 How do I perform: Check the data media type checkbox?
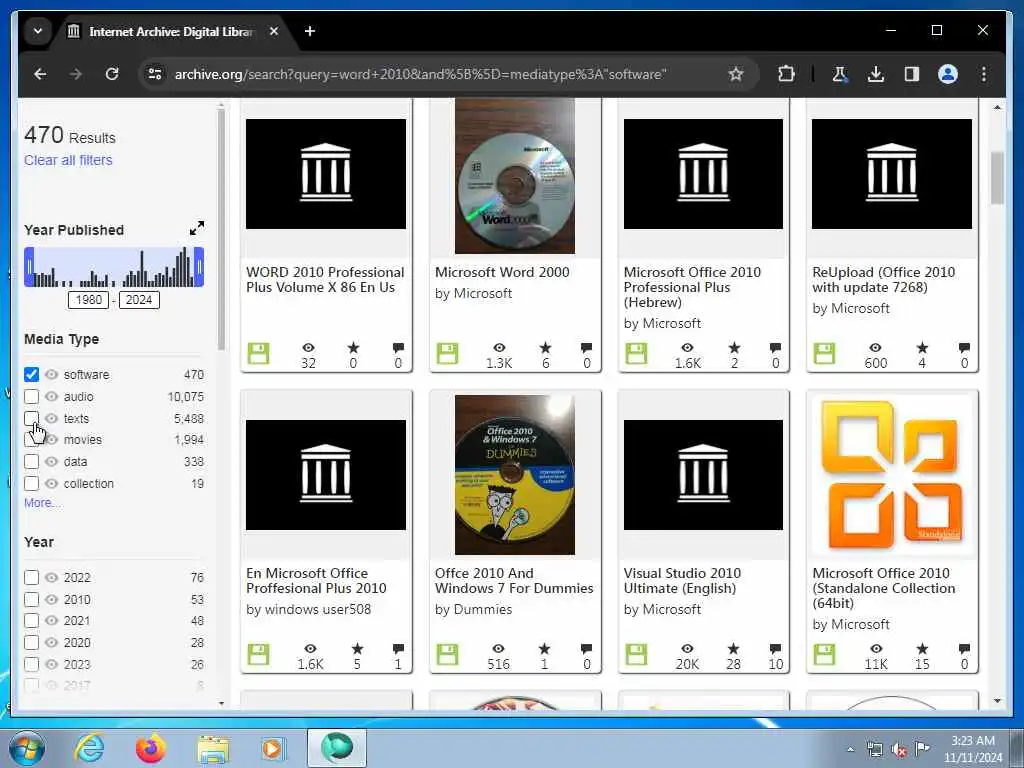[31, 462]
